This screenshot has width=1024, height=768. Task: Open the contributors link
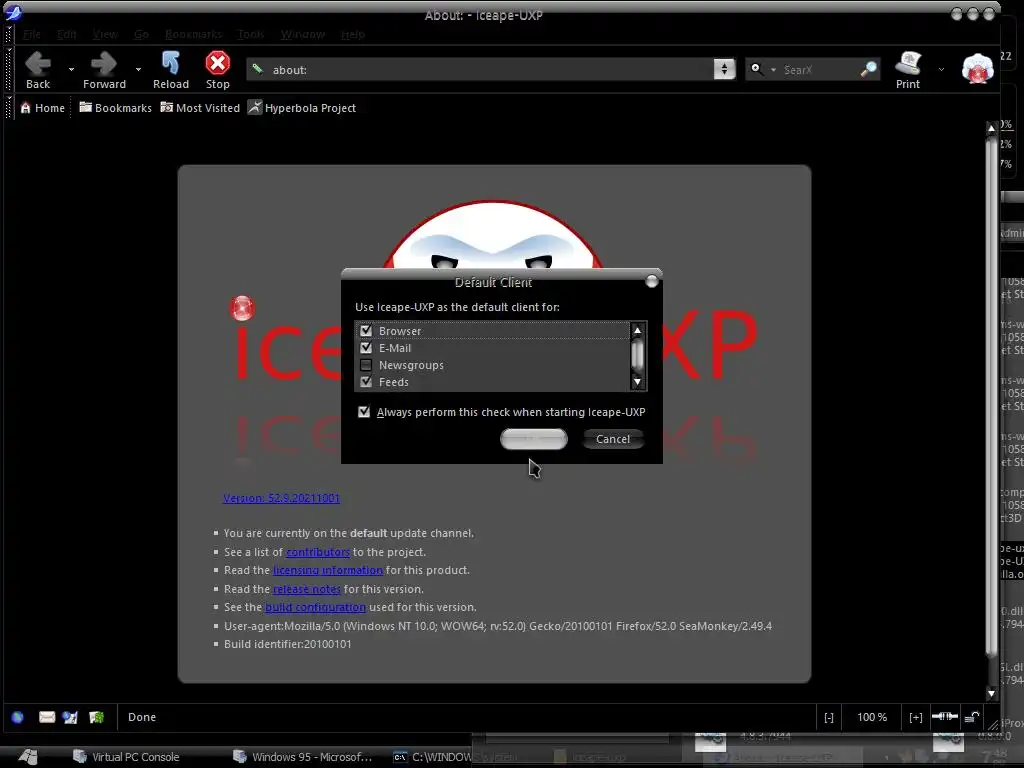[318, 552]
